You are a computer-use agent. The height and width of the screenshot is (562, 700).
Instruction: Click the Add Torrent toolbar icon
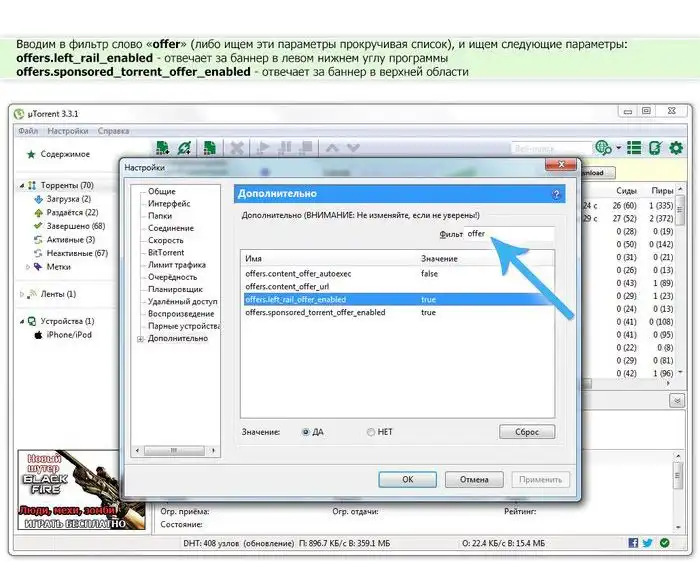(162, 148)
